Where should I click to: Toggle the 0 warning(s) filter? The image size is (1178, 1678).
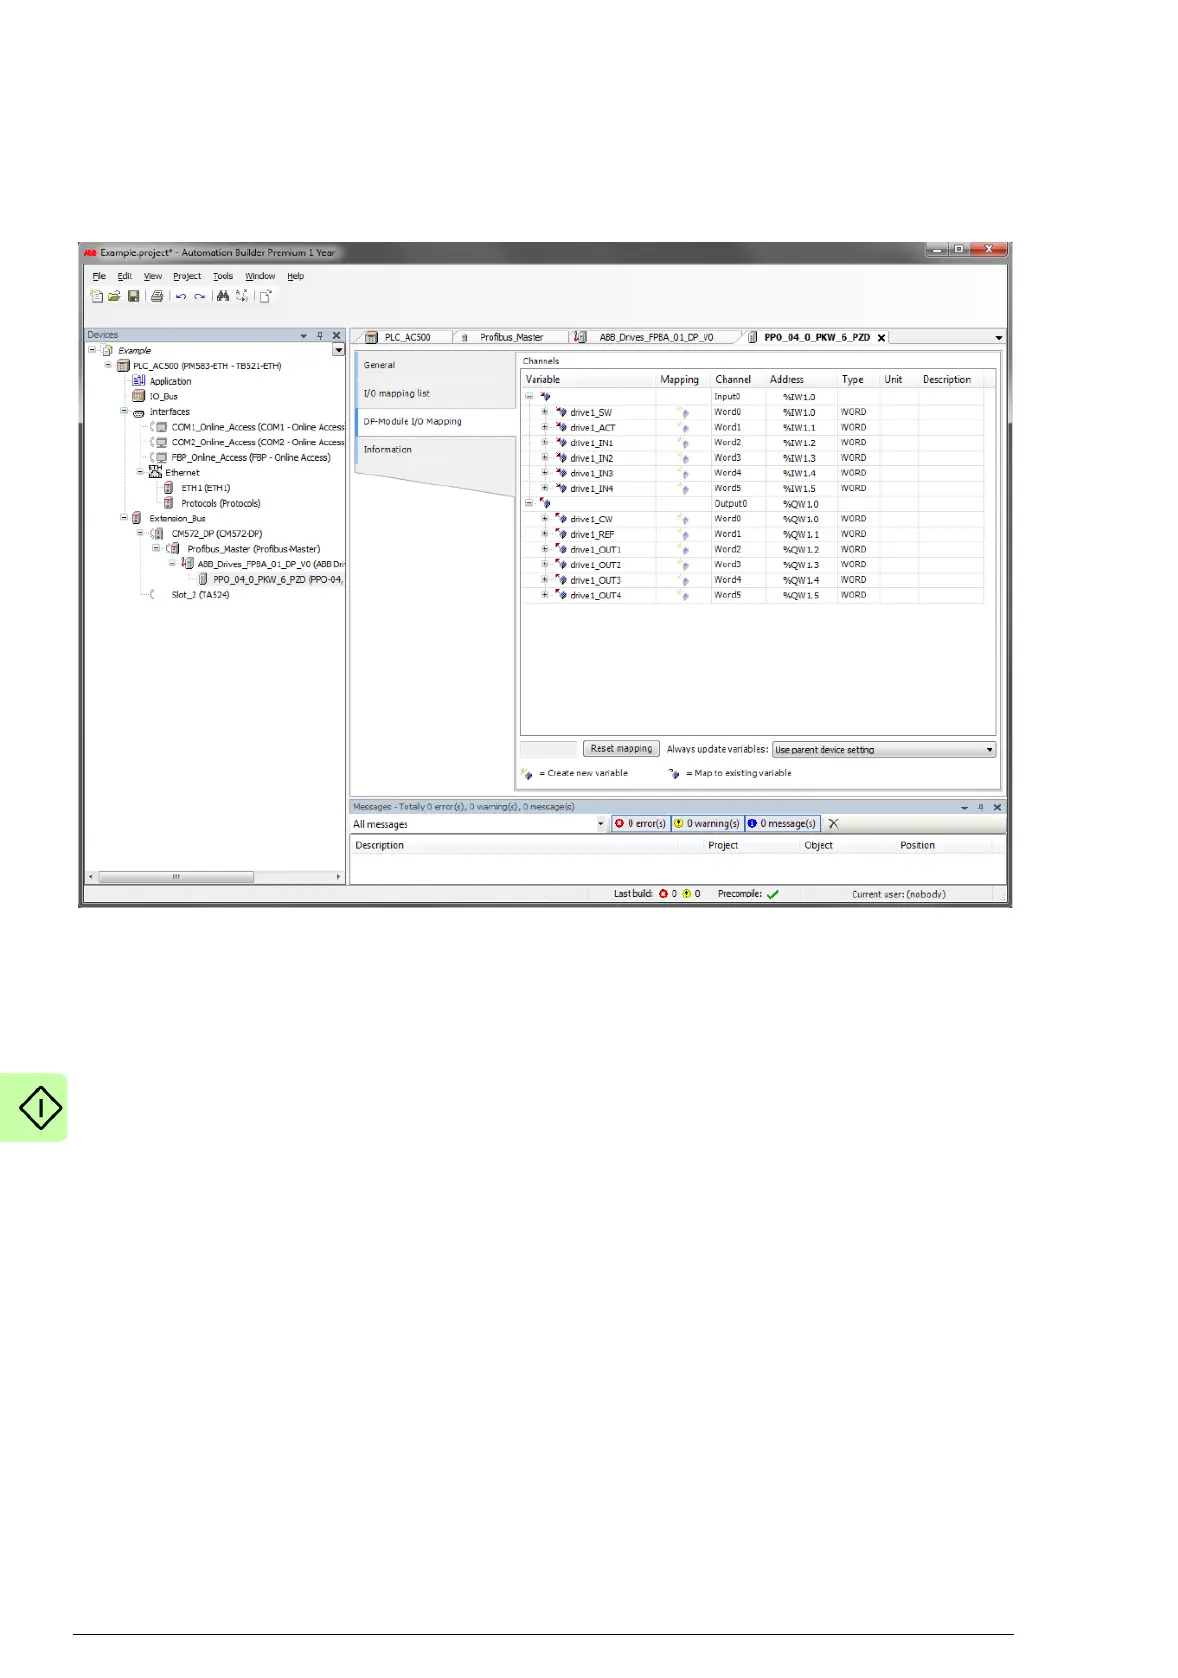click(707, 824)
